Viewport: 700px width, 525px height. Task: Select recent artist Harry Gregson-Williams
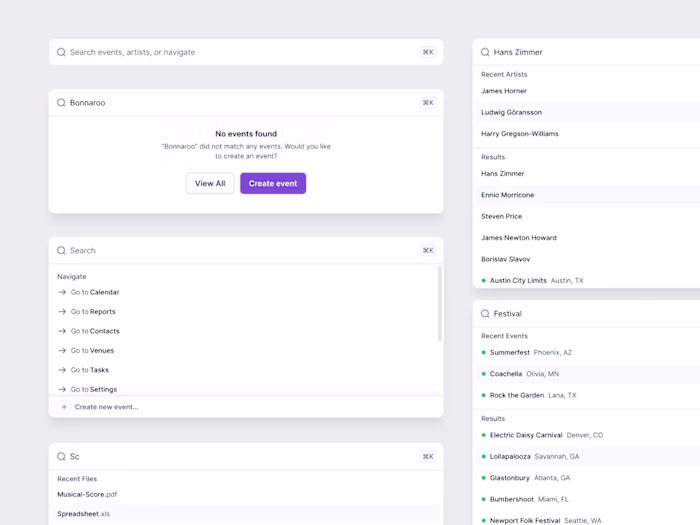click(x=588, y=133)
